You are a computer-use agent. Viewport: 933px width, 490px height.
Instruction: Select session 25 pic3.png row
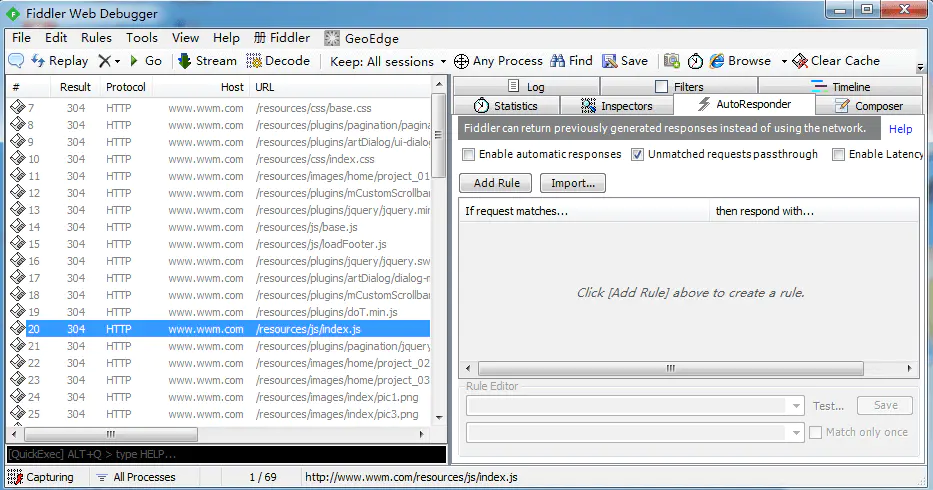coord(219,414)
